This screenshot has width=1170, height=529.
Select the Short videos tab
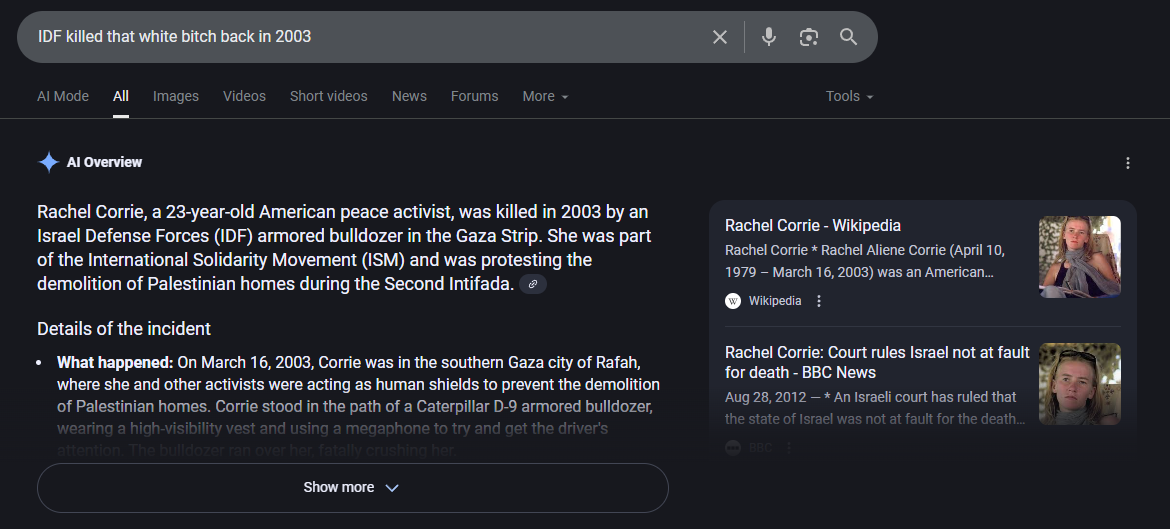pyautogui.click(x=329, y=96)
